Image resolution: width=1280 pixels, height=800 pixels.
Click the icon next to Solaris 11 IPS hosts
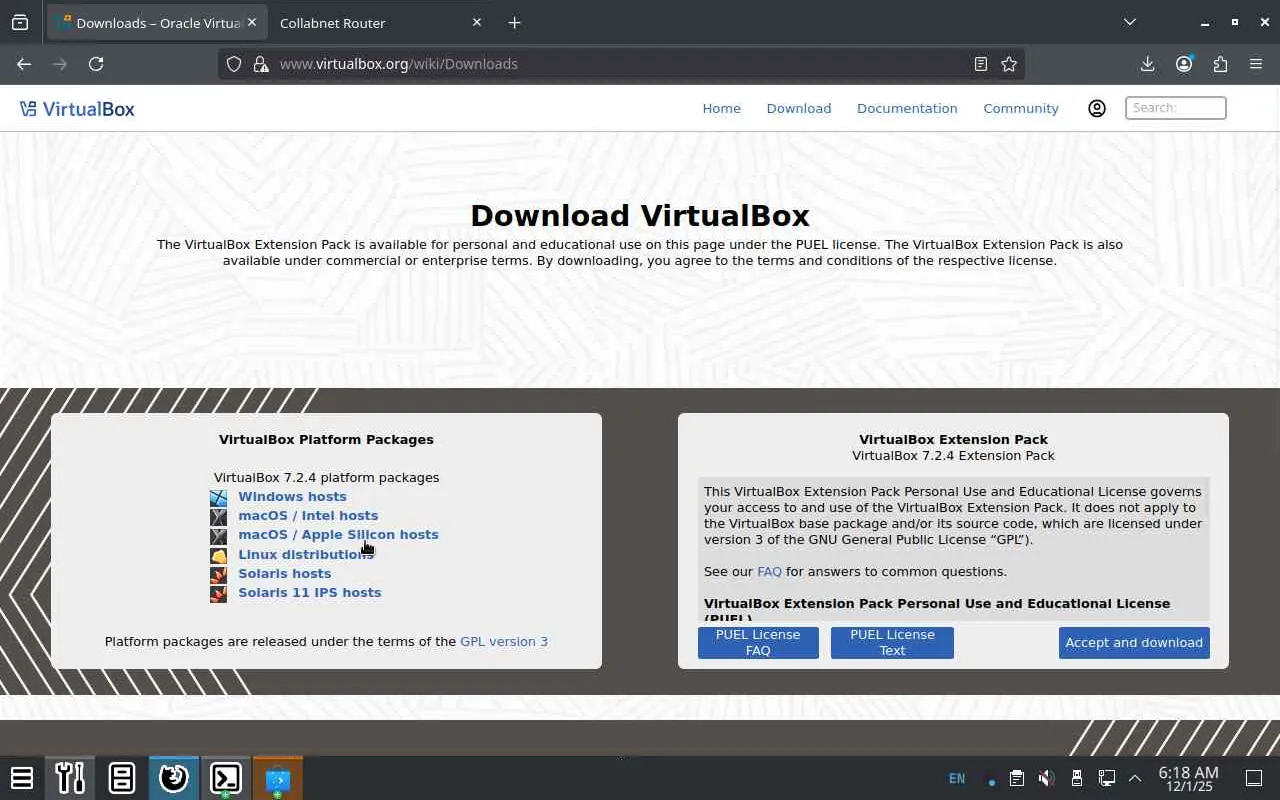218,593
